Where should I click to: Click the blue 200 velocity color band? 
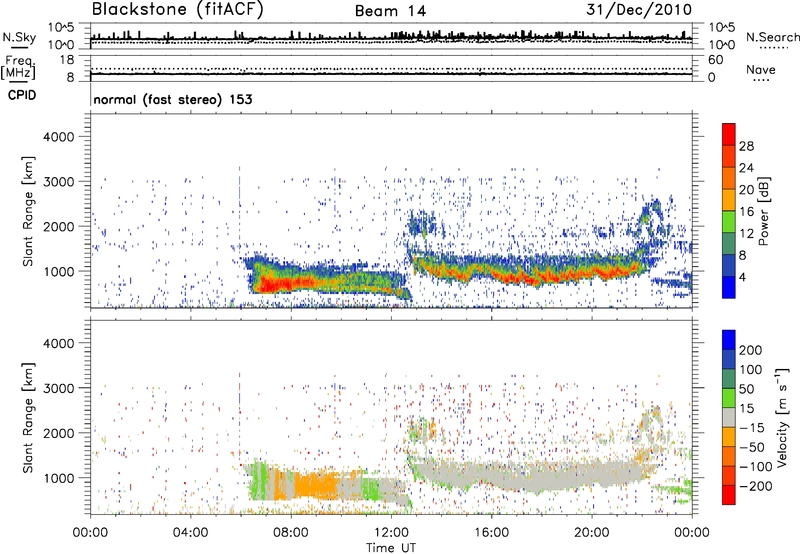click(x=729, y=340)
